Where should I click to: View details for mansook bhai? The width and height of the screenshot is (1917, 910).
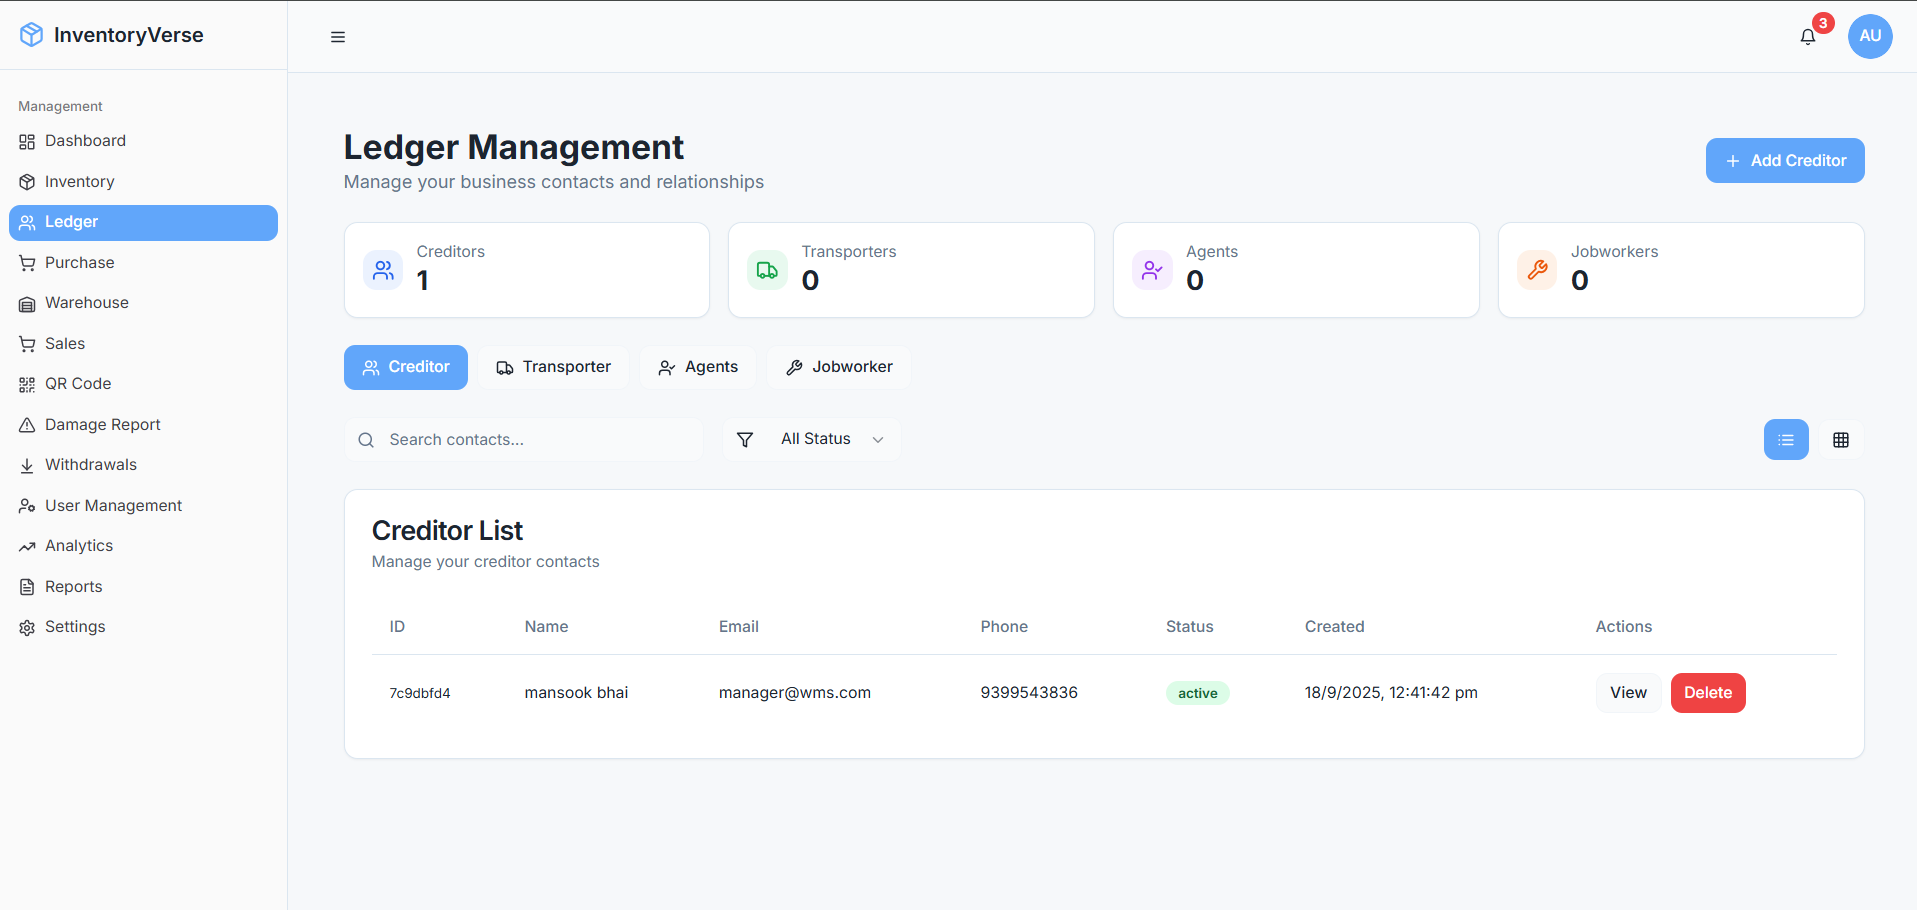pos(1628,692)
